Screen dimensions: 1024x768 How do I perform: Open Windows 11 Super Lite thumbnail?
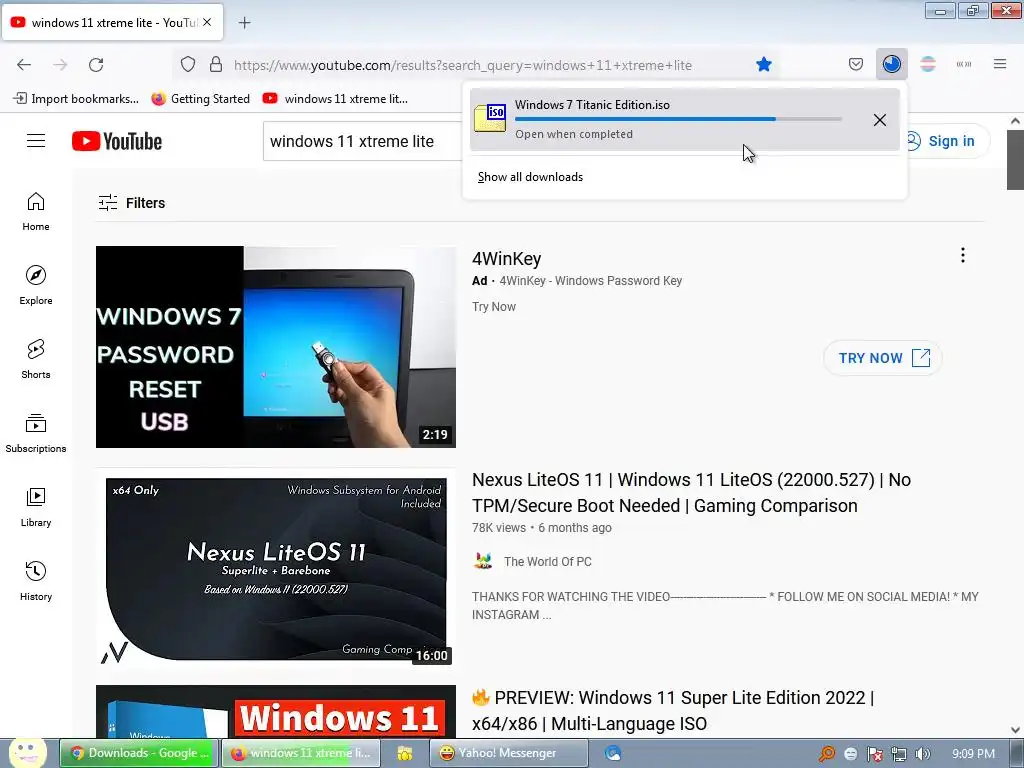pos(276,711)
